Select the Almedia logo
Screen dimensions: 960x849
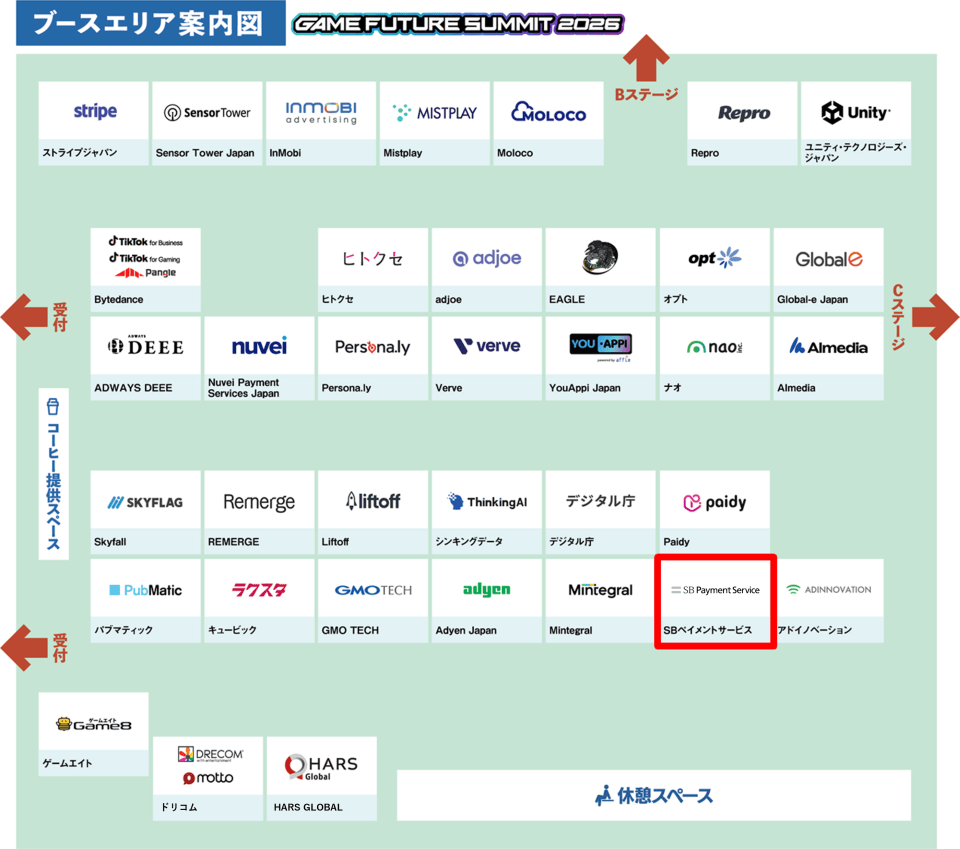(x=828, y=346)
